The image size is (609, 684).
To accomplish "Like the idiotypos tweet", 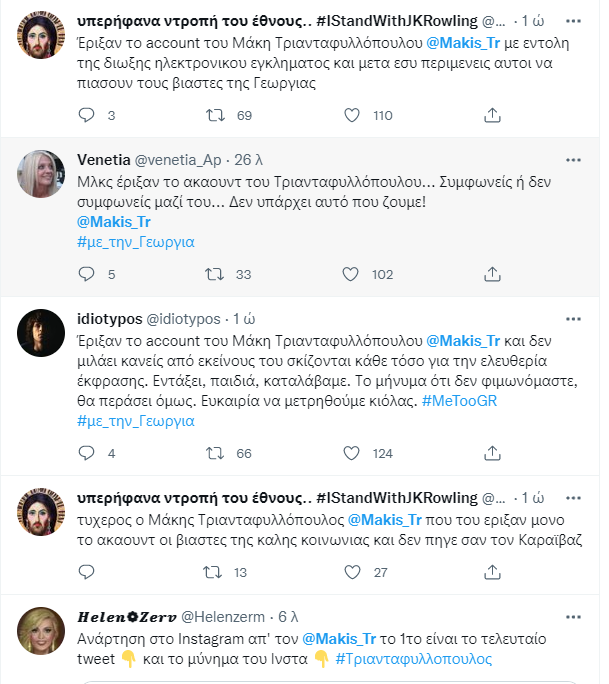I will [x=350, y=454].
